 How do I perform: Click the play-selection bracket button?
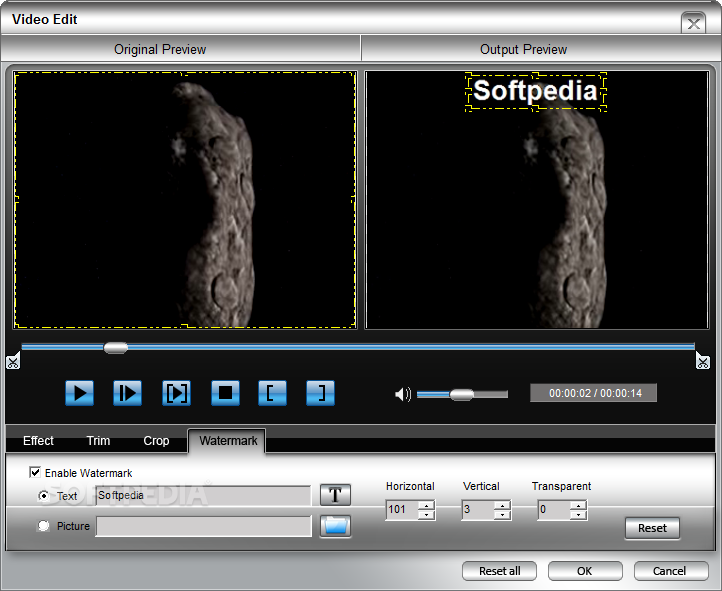point(176,393)
